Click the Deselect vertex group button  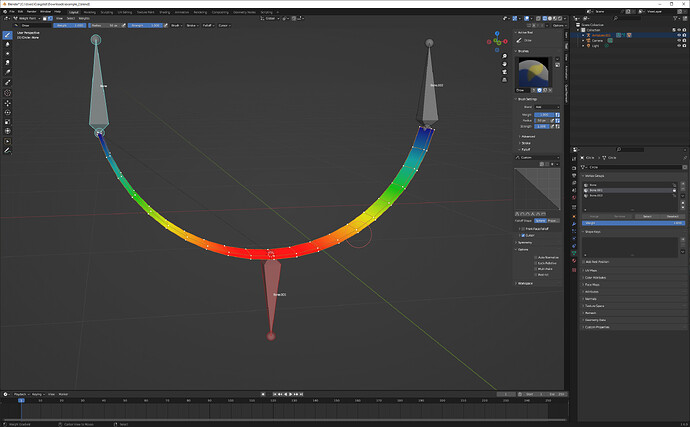point(672,217)
